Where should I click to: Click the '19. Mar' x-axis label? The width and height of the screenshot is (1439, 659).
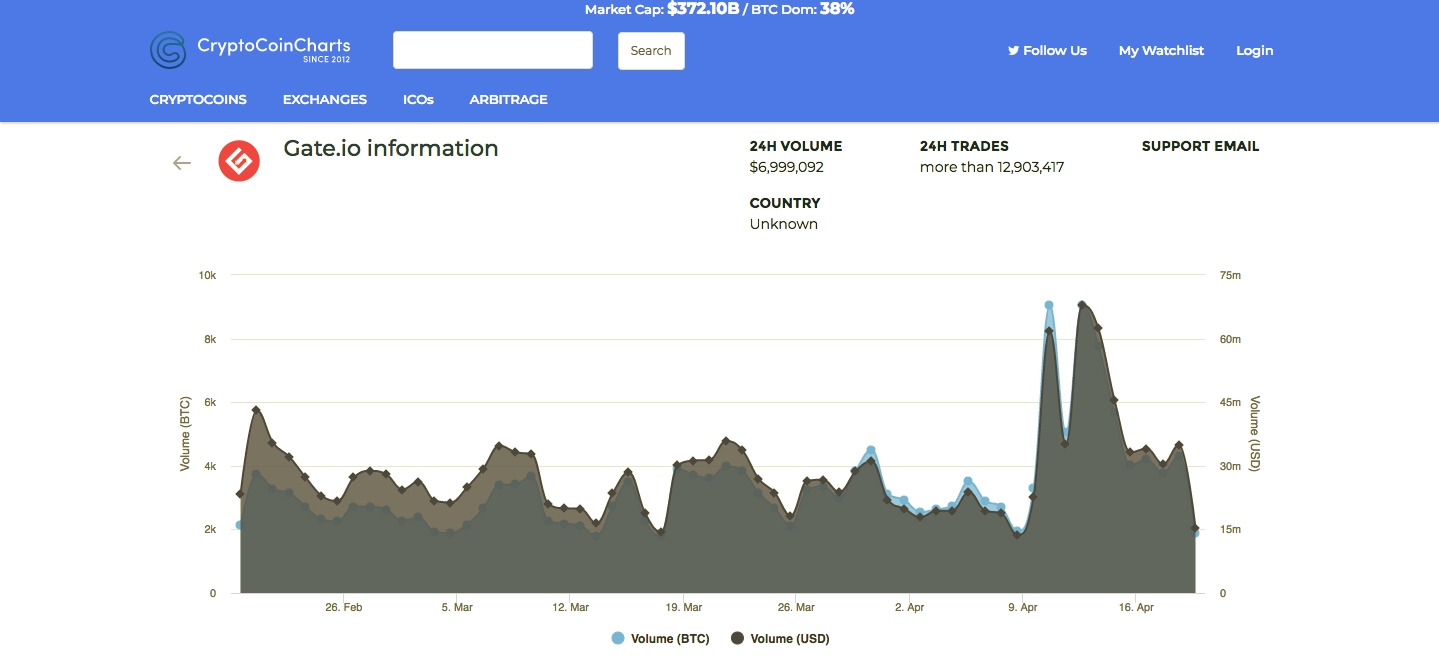pyautogui.click(x=684, y=607)
